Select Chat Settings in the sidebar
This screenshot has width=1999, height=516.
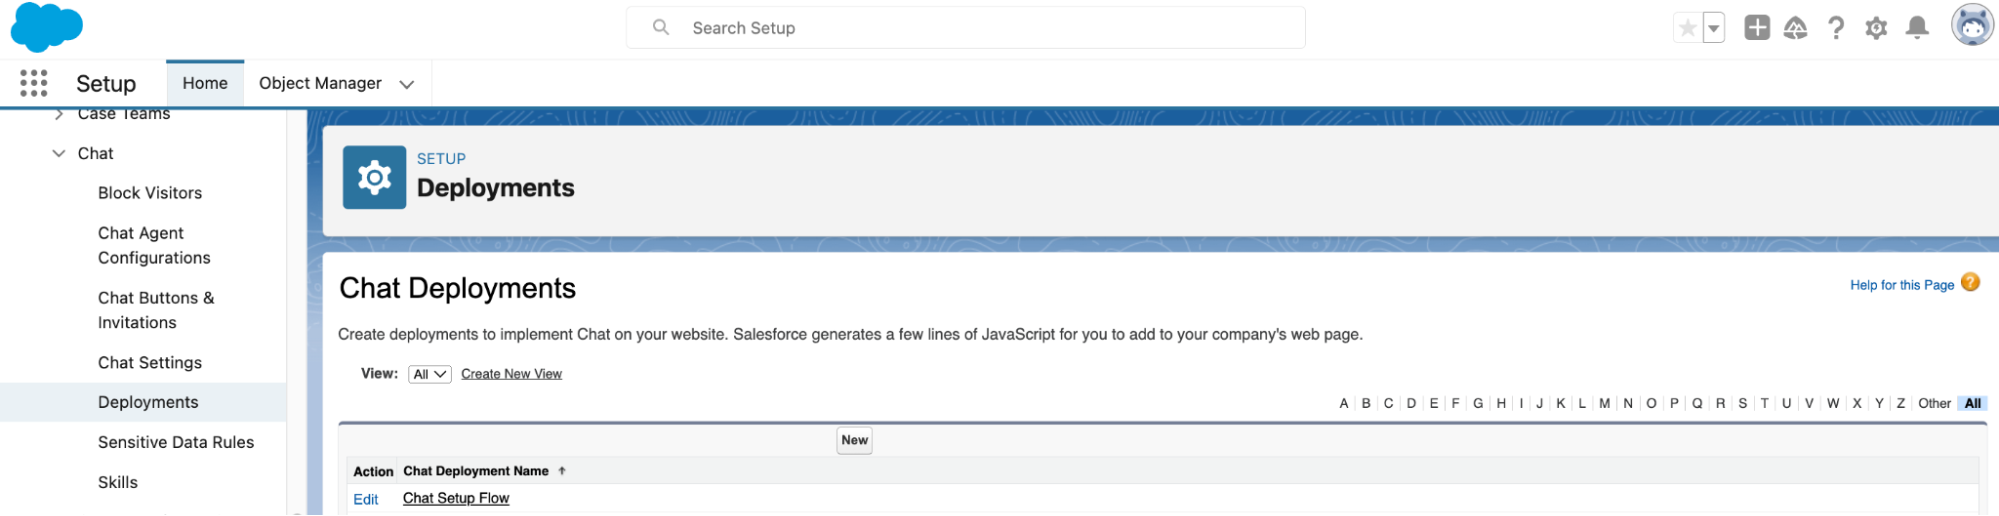point(150,362)
